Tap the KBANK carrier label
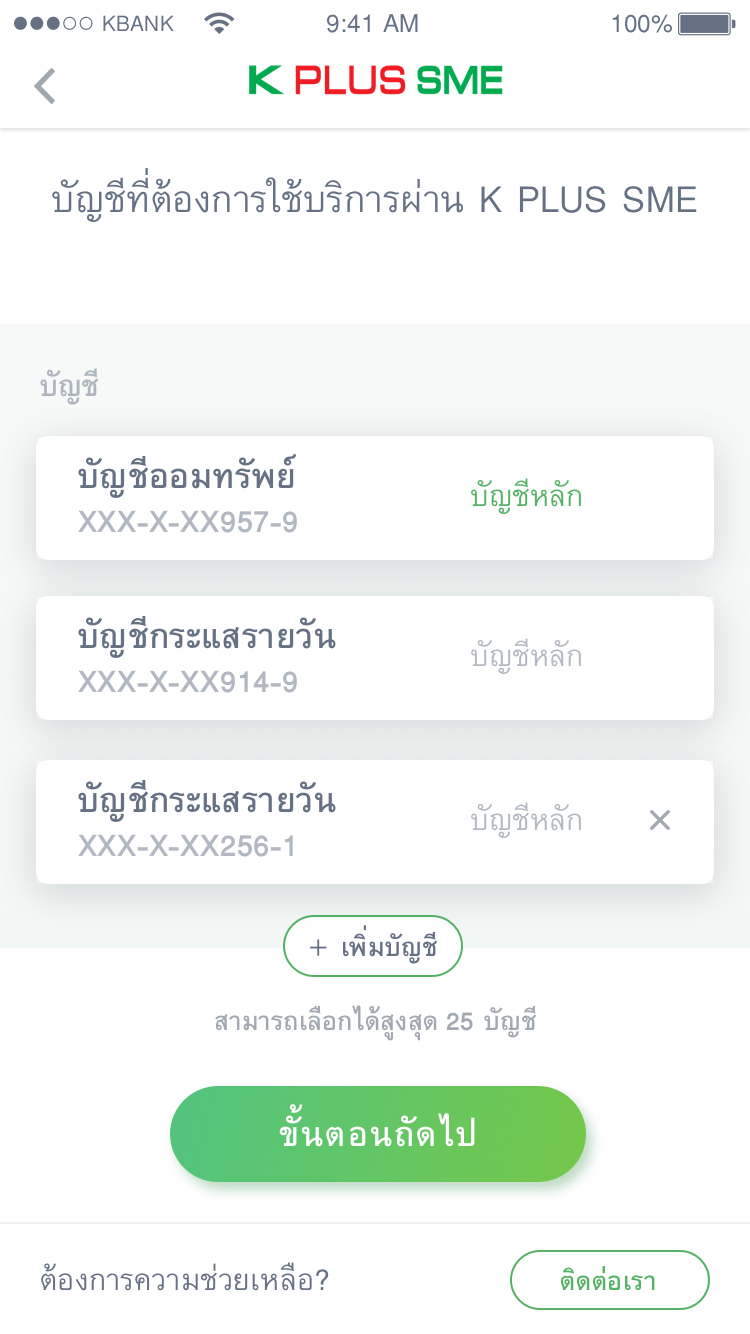This screenshot has height=1334, width=750. pos(138,24)
